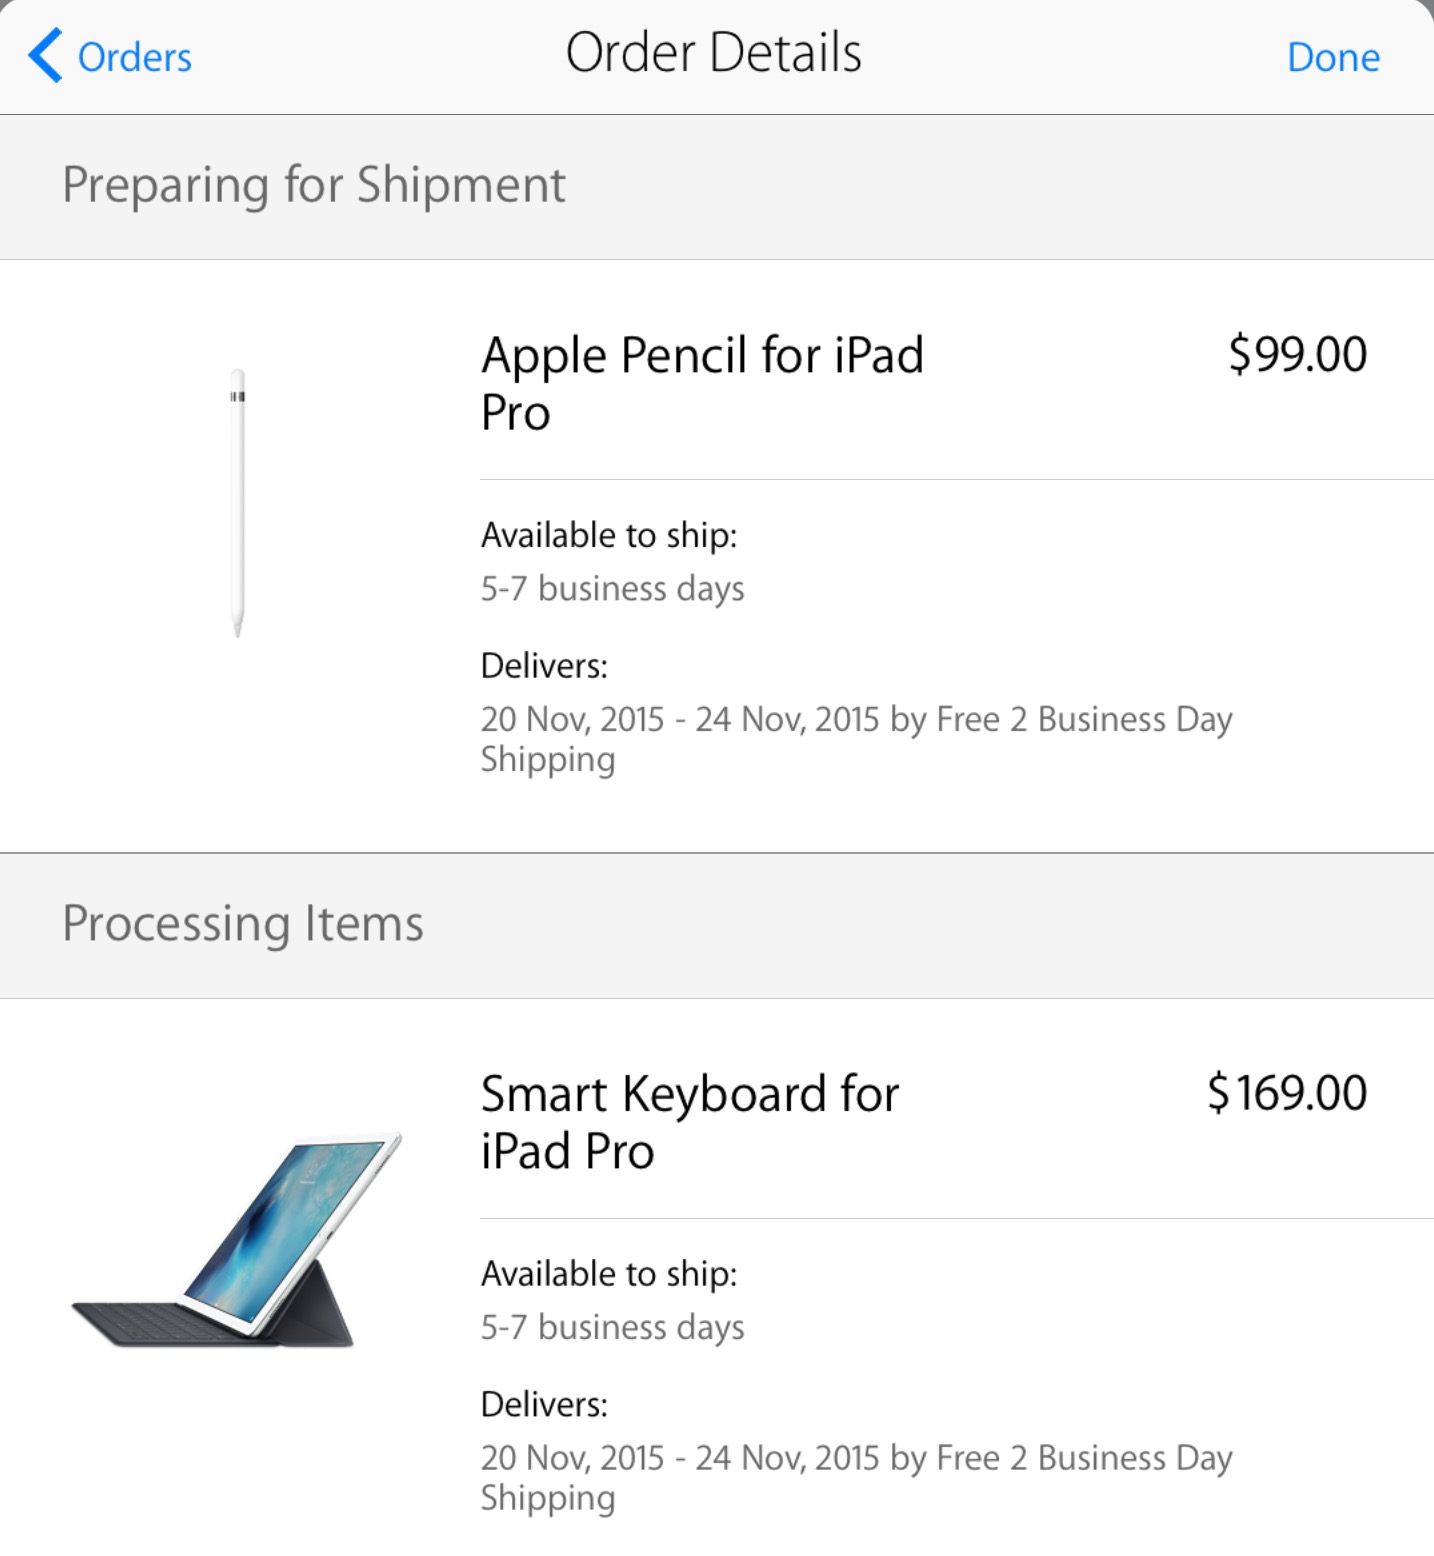Tap Done to close order details
The height and width of the screenshot is (1556, 1434).
pyautogui.click(x=1333, y=57)
